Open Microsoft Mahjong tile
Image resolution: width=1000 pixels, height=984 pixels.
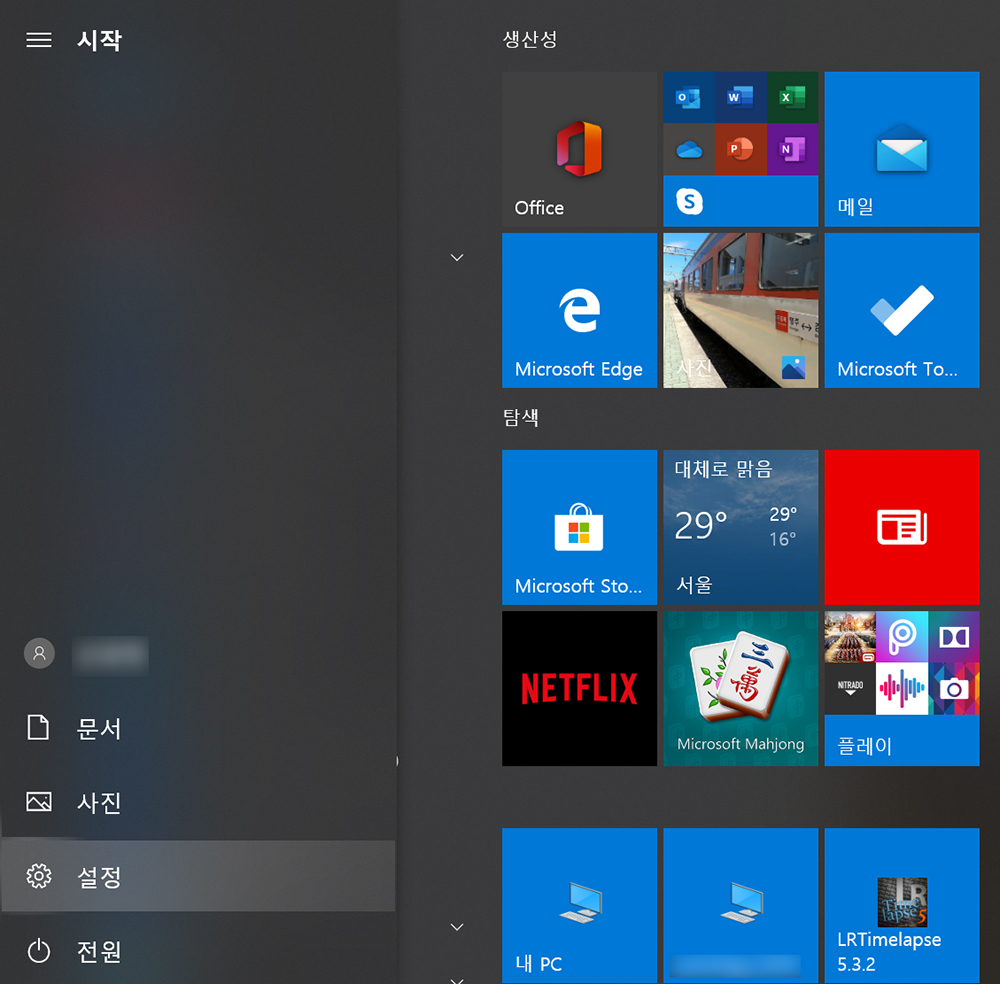(740, 689)
